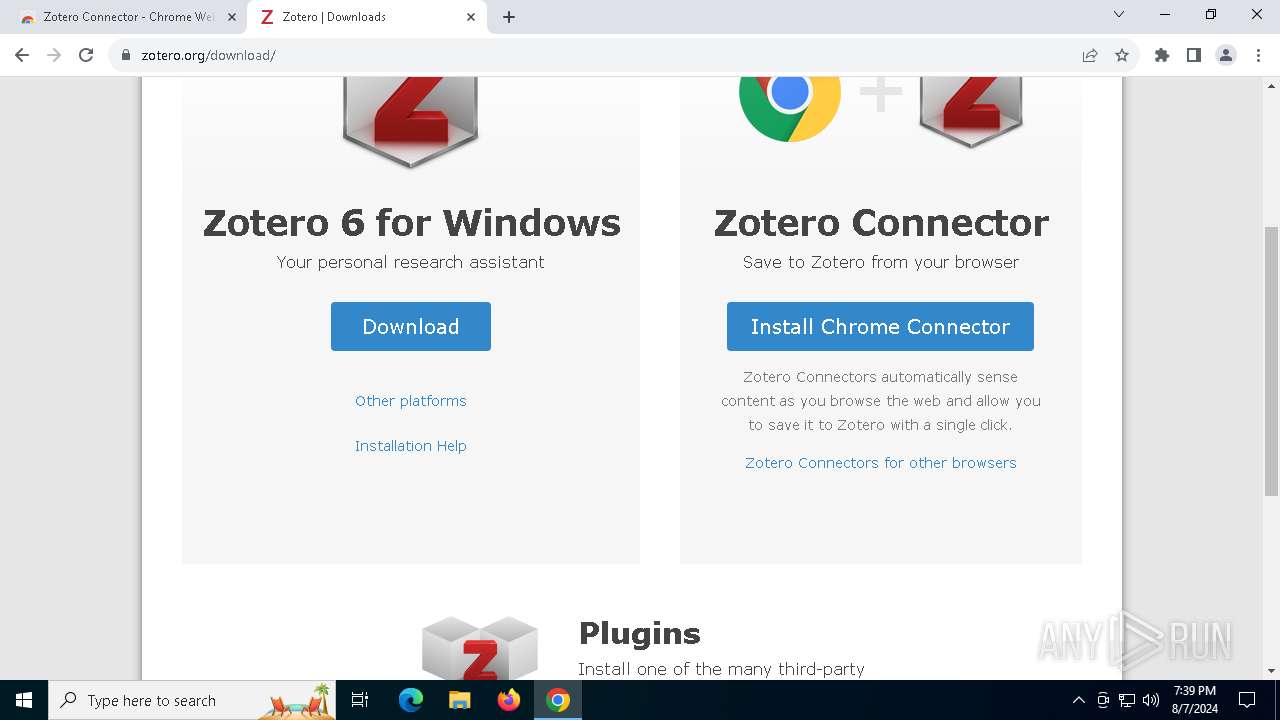
Task: Launch Firefox from taskbar
Action: (x=509, y=700)
